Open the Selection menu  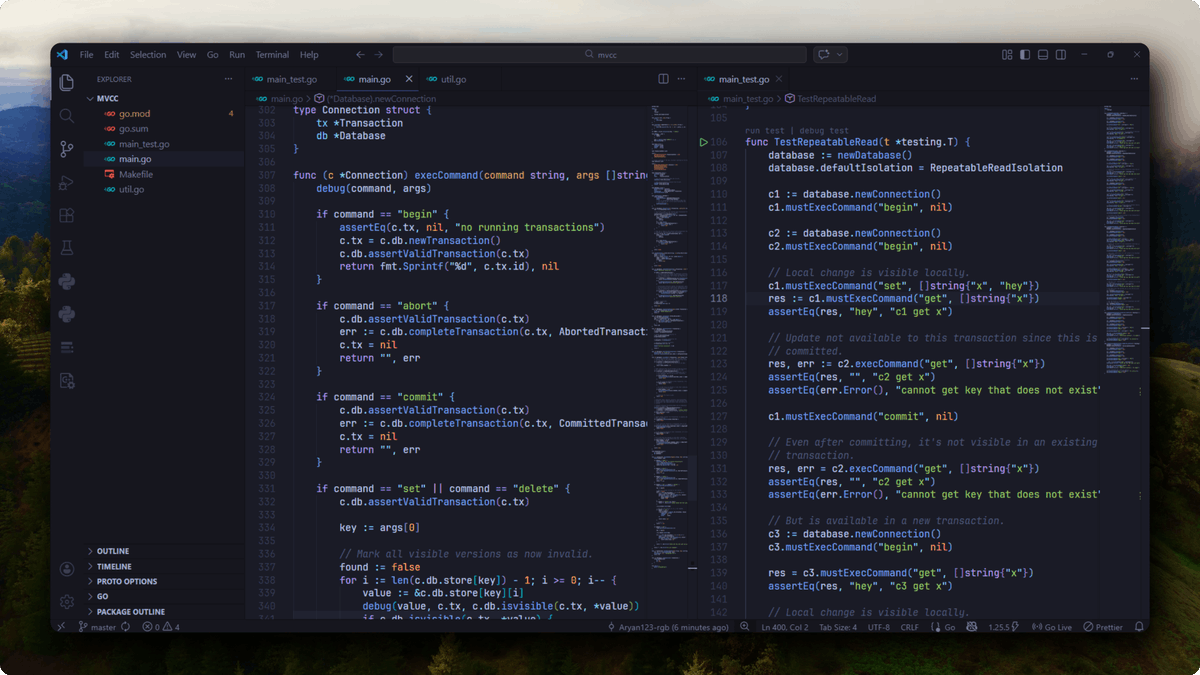coord(148,55)
